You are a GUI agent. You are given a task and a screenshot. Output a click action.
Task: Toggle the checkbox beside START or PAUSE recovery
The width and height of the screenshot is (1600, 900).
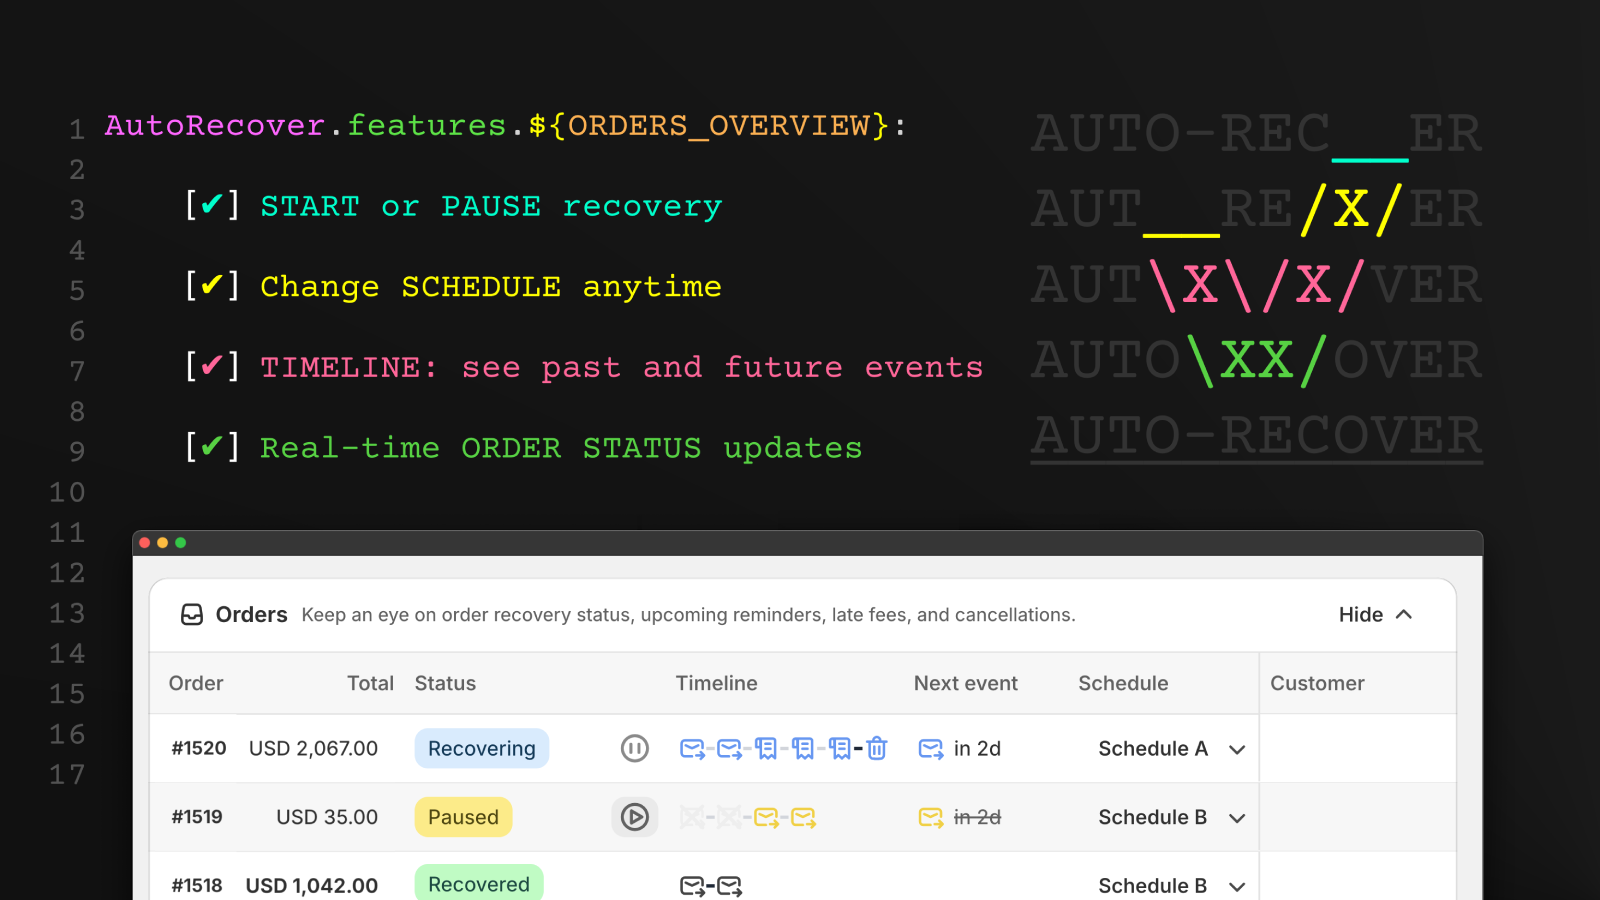(x=211, y=205)
